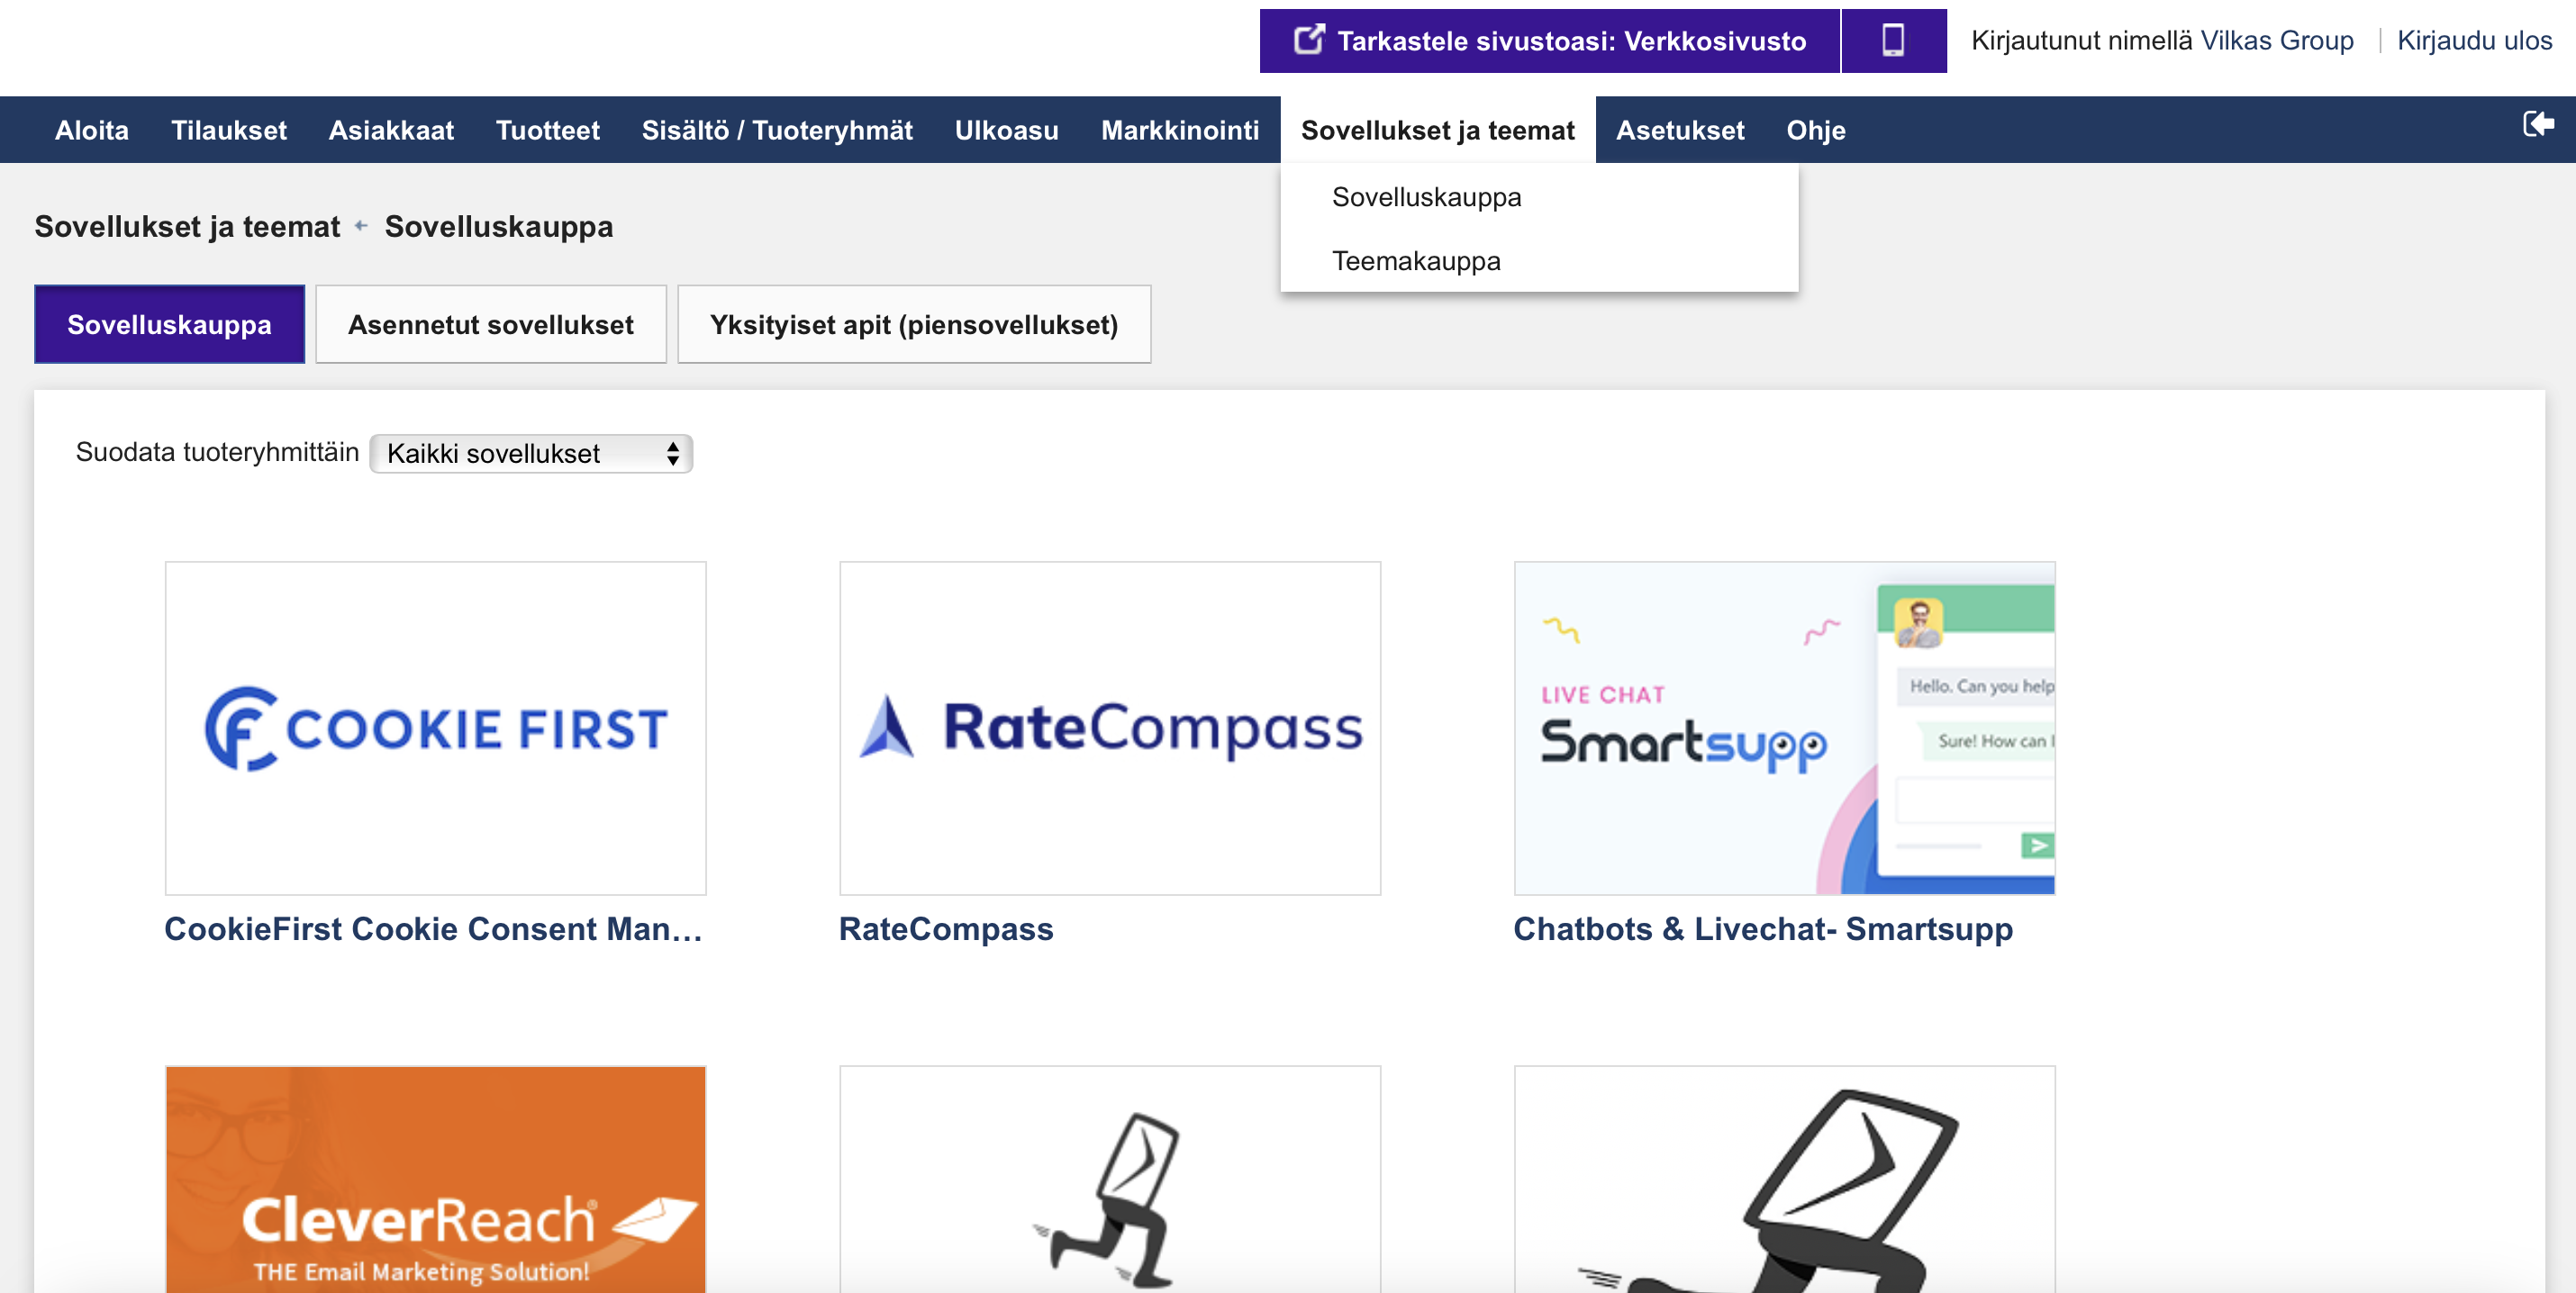Open CookieFirst Cookie Consent Man… link
This screenshot has width=2576, height=1293.
pyautogui.click(x=434, y=929)
